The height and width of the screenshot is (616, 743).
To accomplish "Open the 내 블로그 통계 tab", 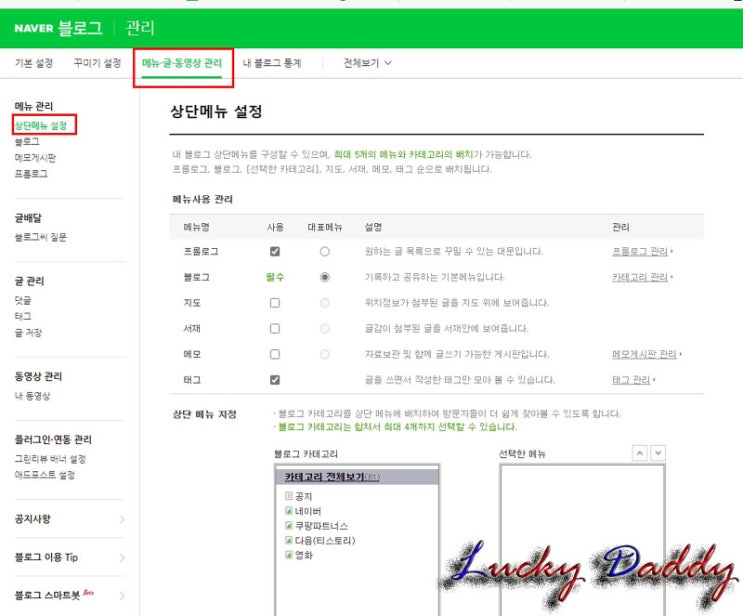I will coord(272,63).
